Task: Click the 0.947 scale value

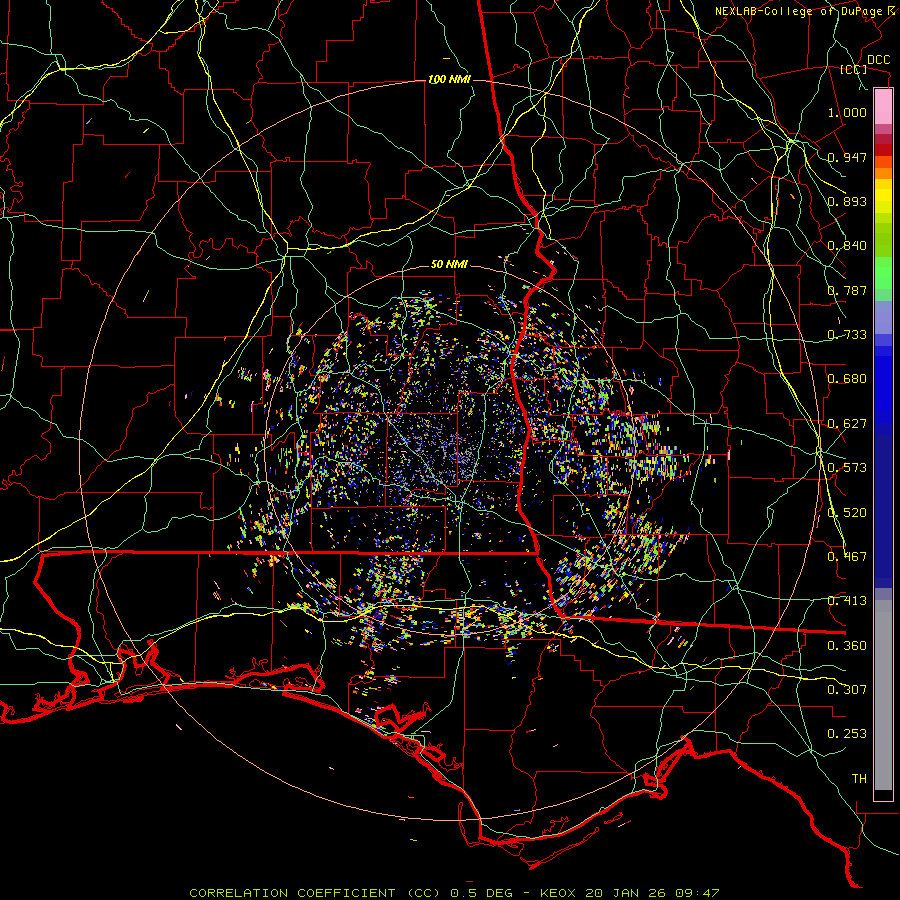Action: click(x=847, y=157)
